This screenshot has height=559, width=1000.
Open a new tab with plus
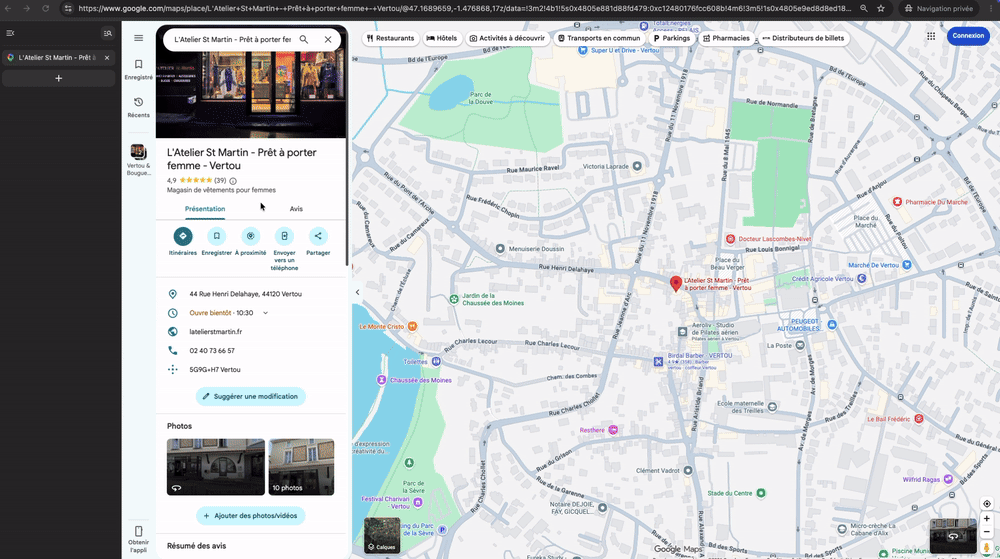pos(59,78)
